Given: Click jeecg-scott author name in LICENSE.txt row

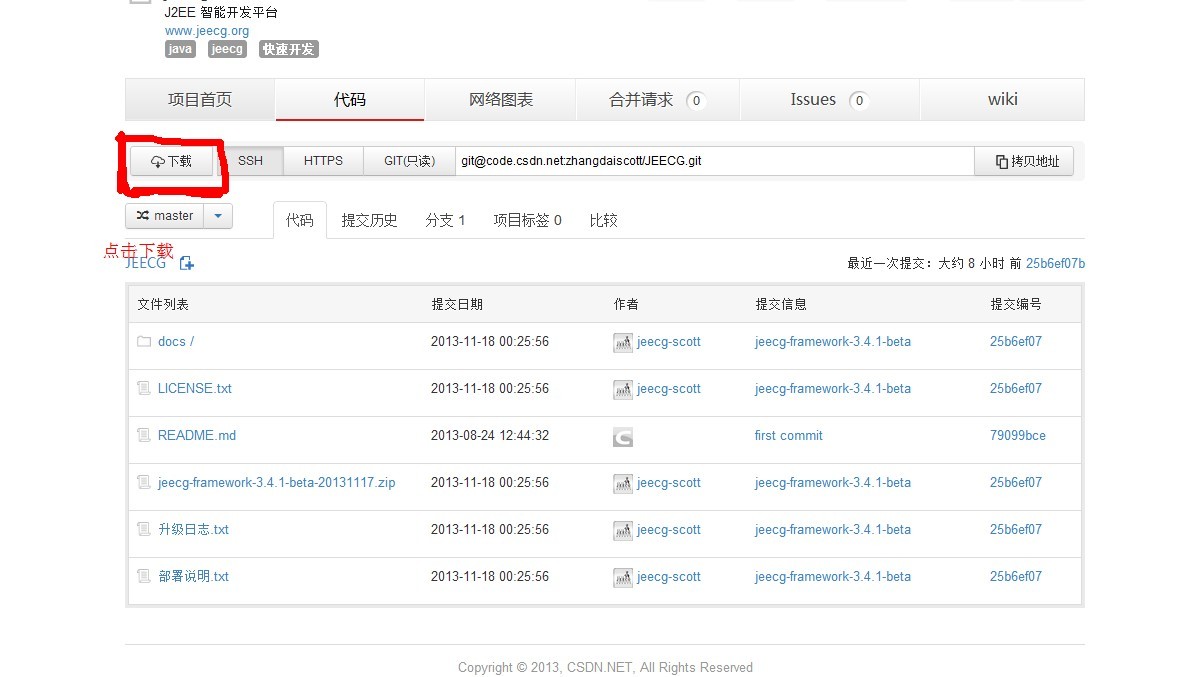Looking at the screenshot, I should pos(668,388).
